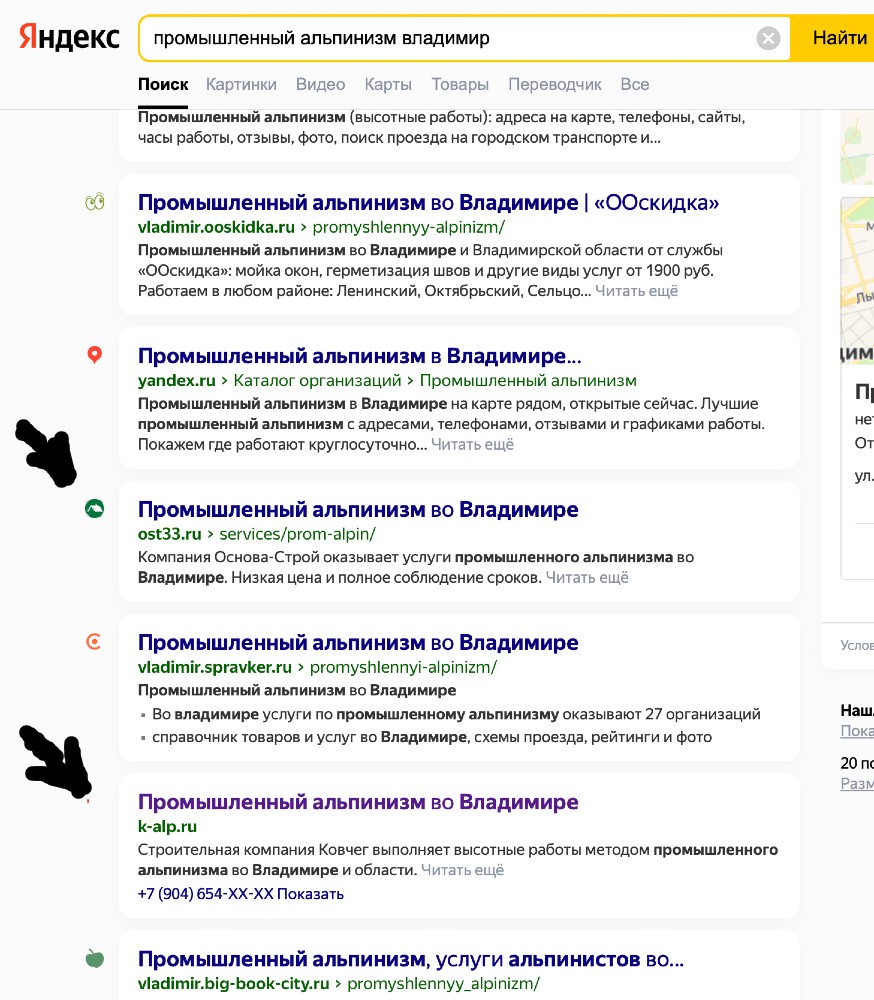Open the Yandex catalog result title

[x=359, y=355]
